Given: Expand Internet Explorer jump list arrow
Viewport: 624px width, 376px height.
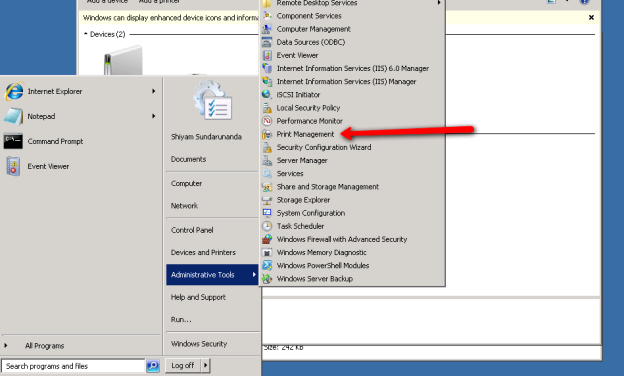Looking at the screenshot, I should pos(154,91).
